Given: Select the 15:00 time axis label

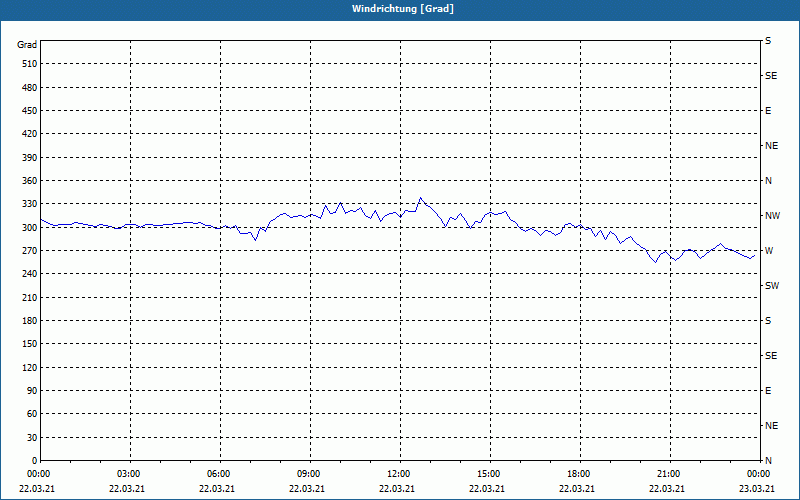Looking at the screenshot, I should pyautogui.click(x=489, y=474).
